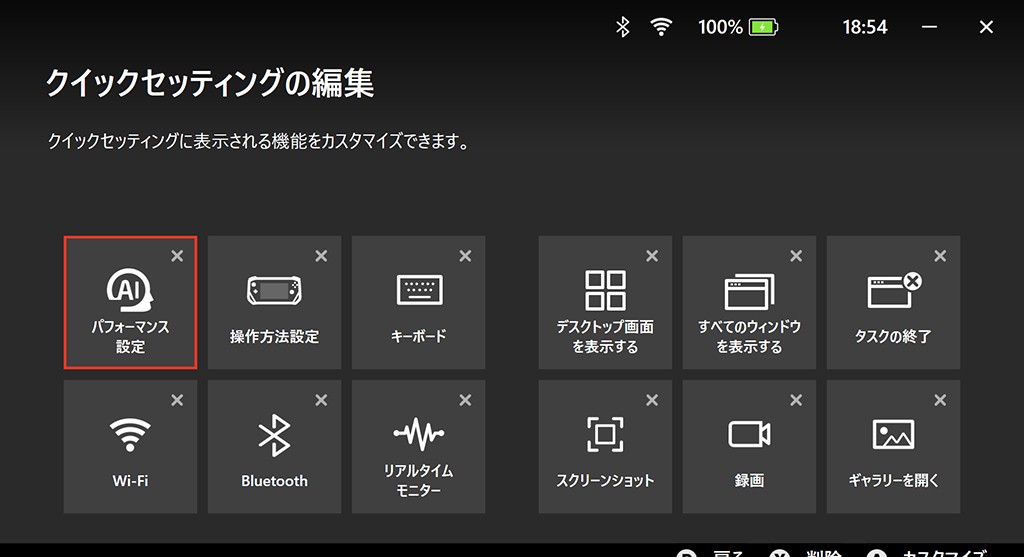Click the Bluetooth status icon in header
Screen dimensions: 1024x557
(x=623, y=27)
